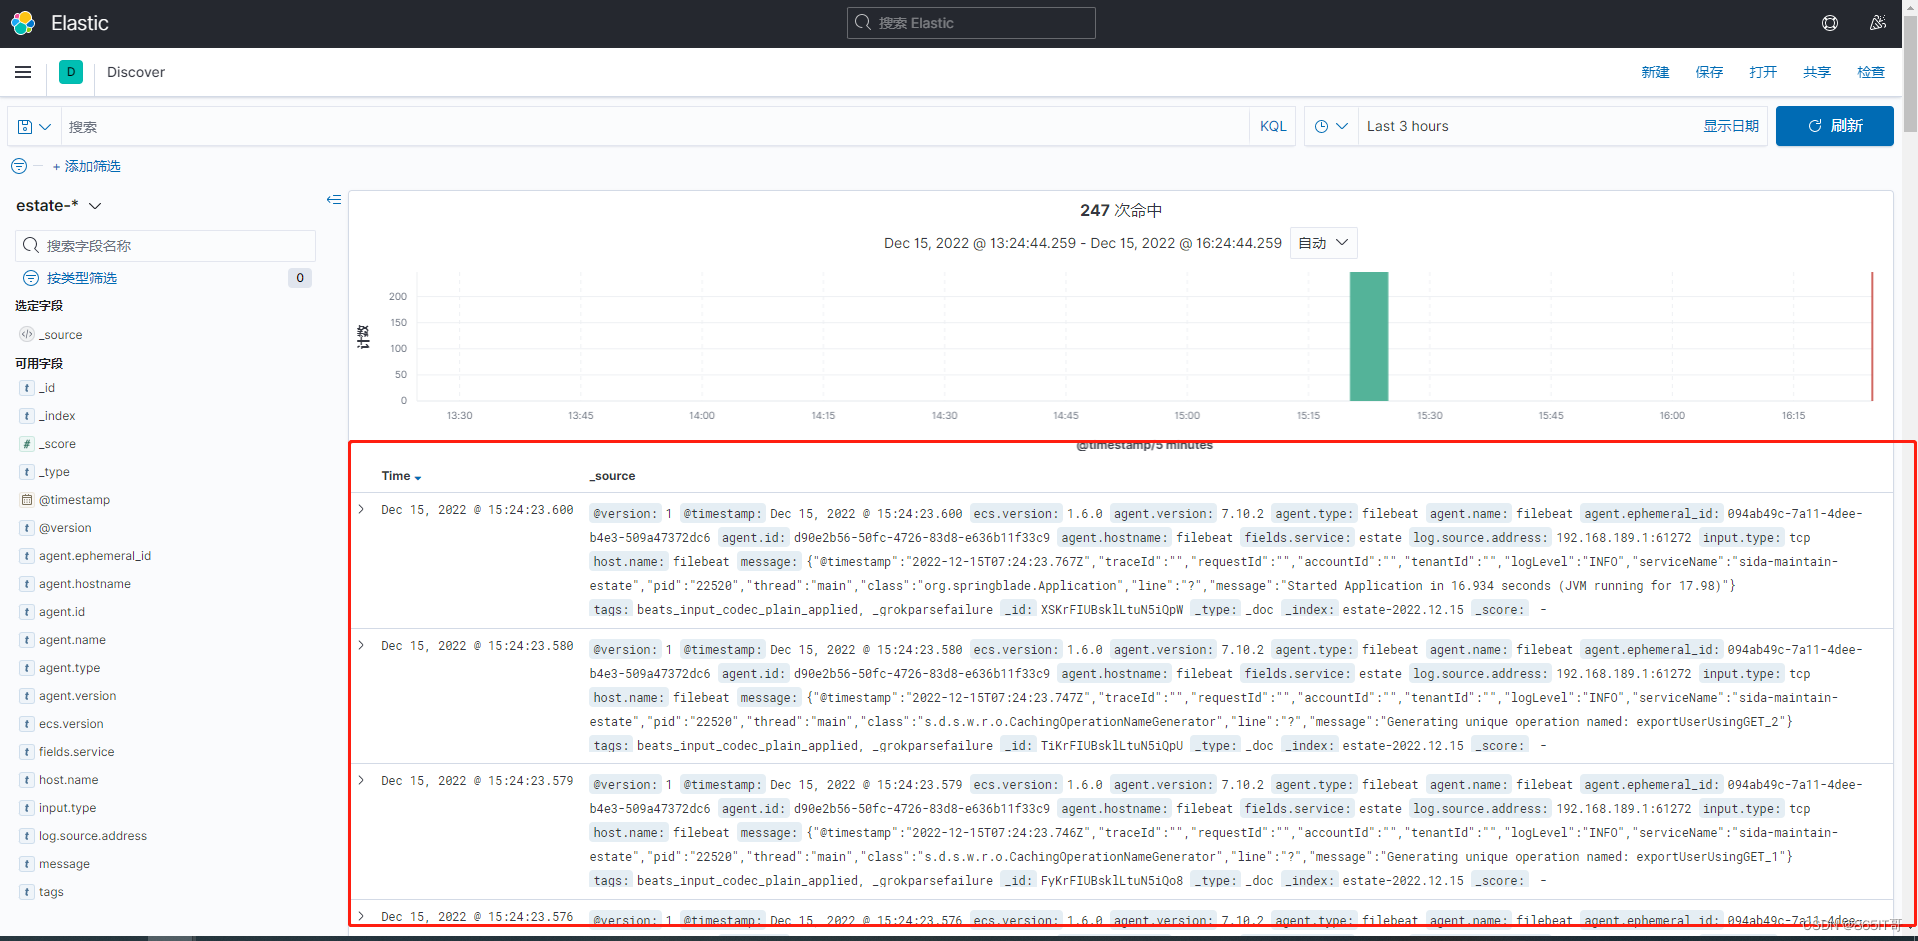Click the 刷新 refresh button
This screenshot has height=941, width=1918.
click(x=1834, y=126)
